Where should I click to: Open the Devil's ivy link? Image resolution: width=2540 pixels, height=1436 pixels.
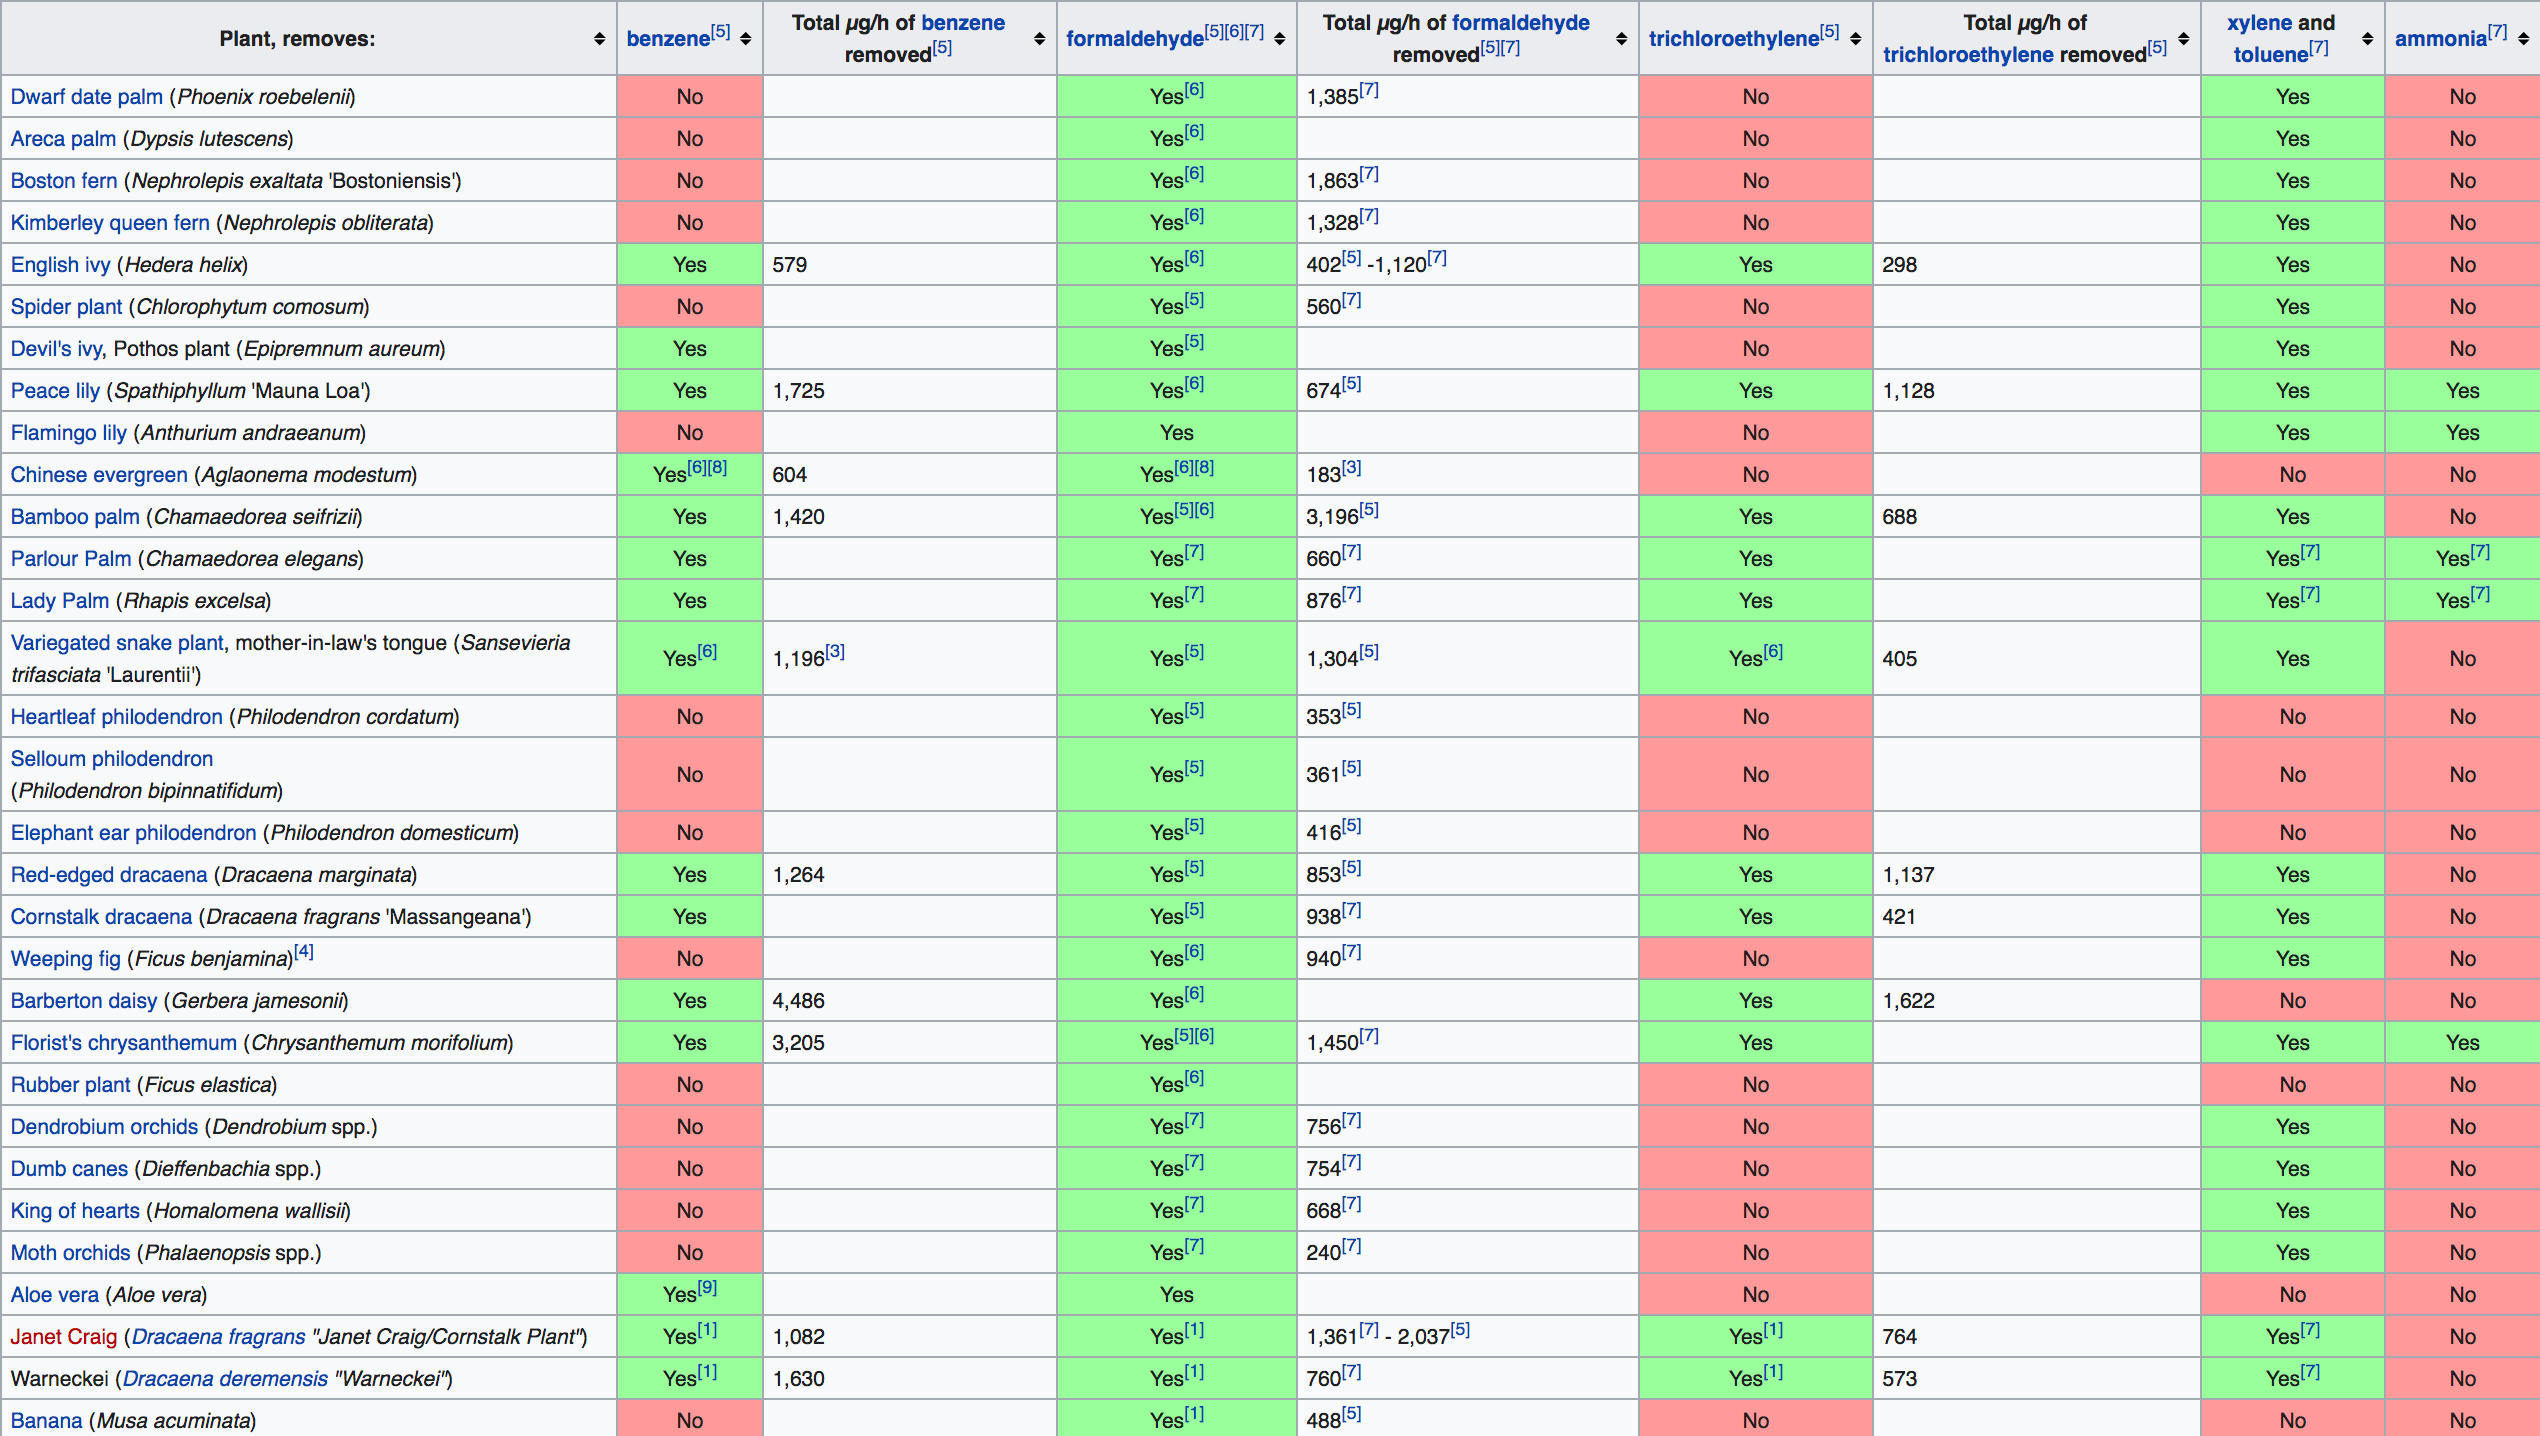click(56, 349)
